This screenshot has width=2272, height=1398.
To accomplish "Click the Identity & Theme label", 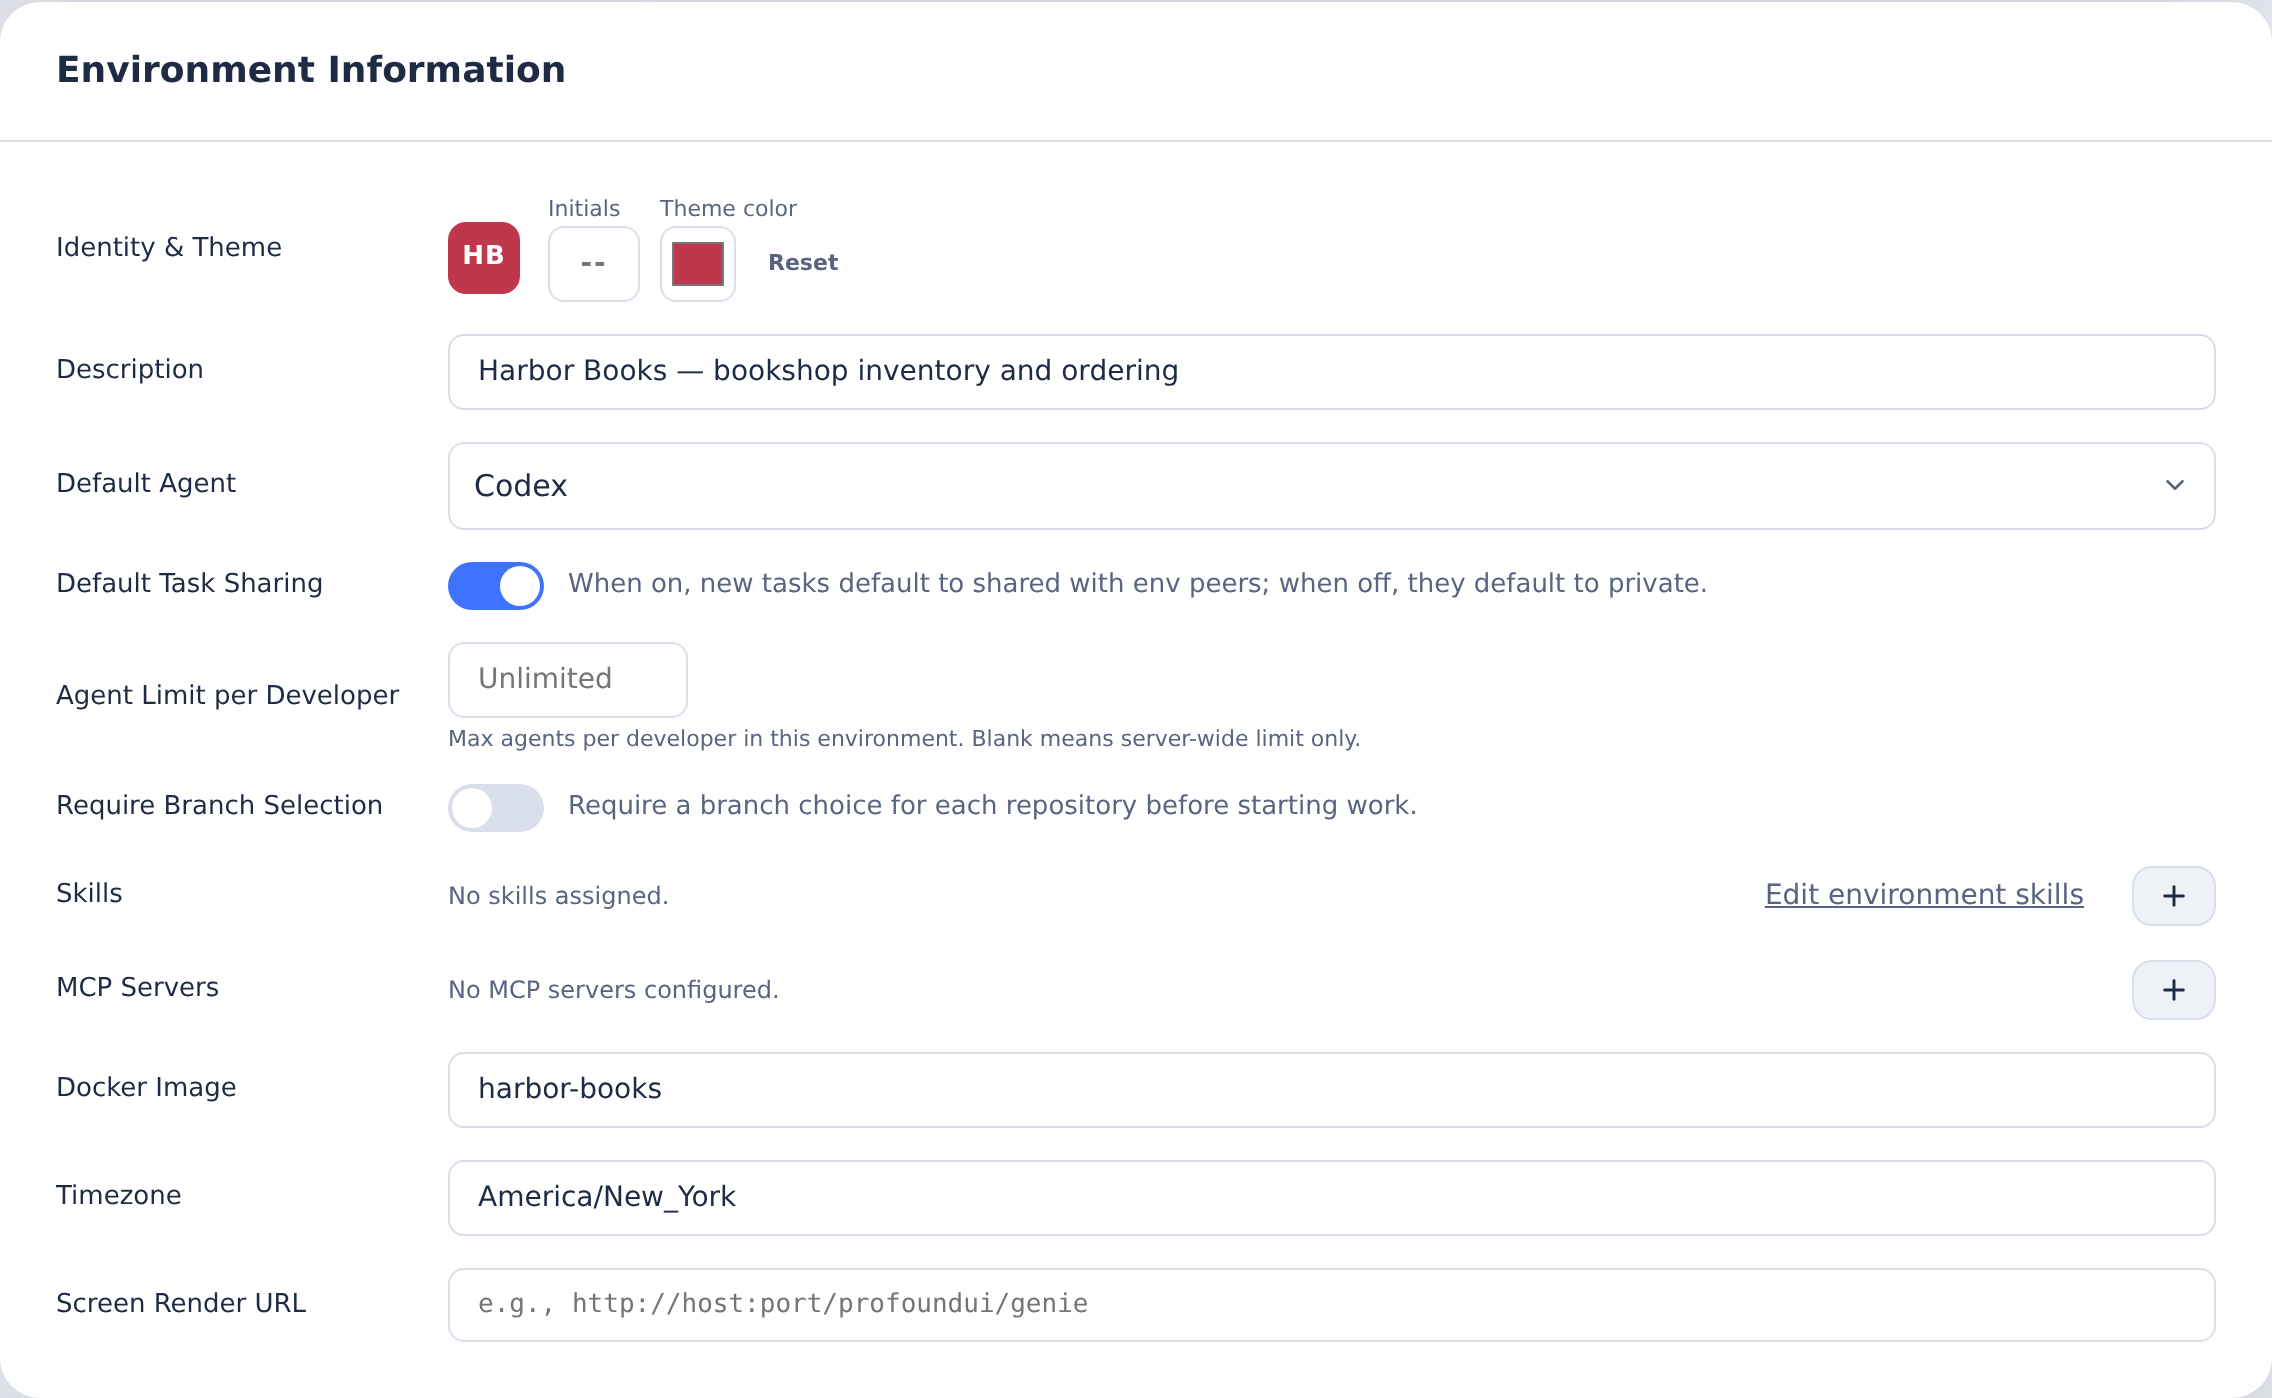I will [x=169, y=248].
